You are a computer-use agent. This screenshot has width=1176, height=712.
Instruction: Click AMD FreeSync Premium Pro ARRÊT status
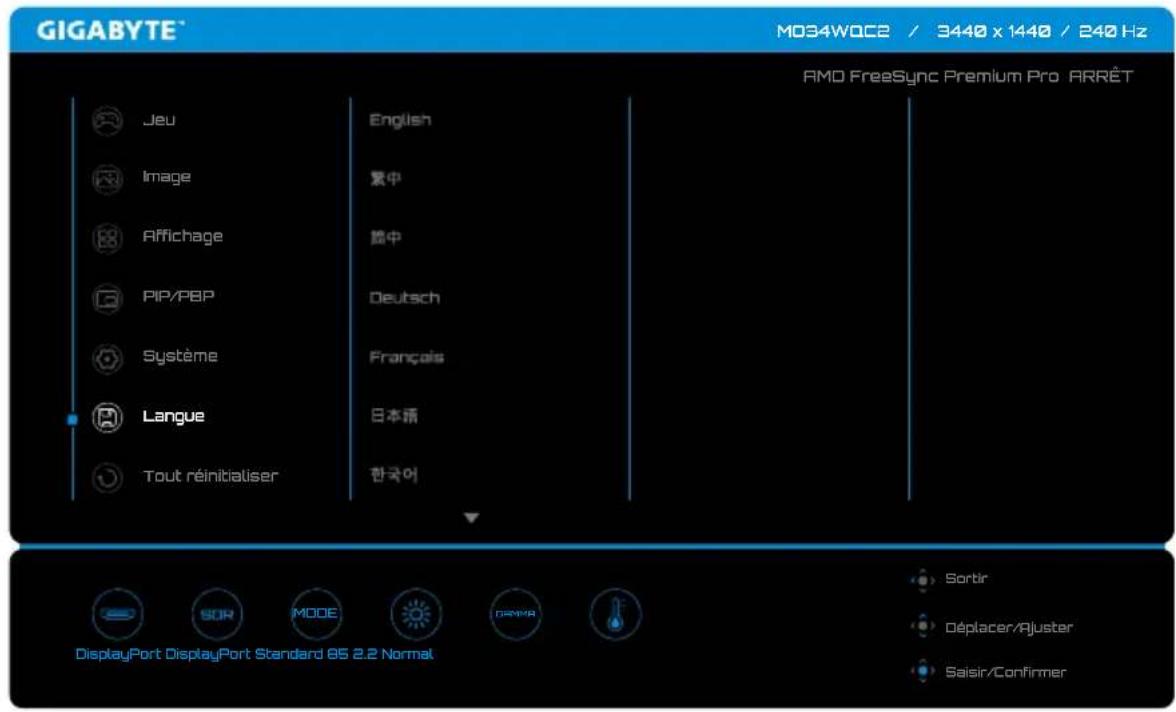pyautogui.click(x=968, y=76)
